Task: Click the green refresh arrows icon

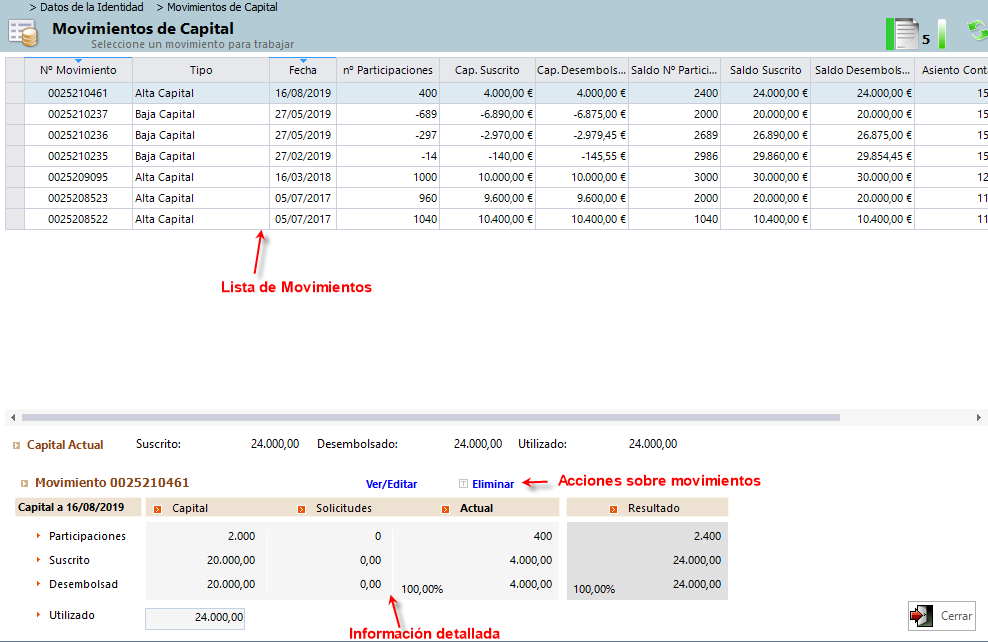Action: [977, 30]
